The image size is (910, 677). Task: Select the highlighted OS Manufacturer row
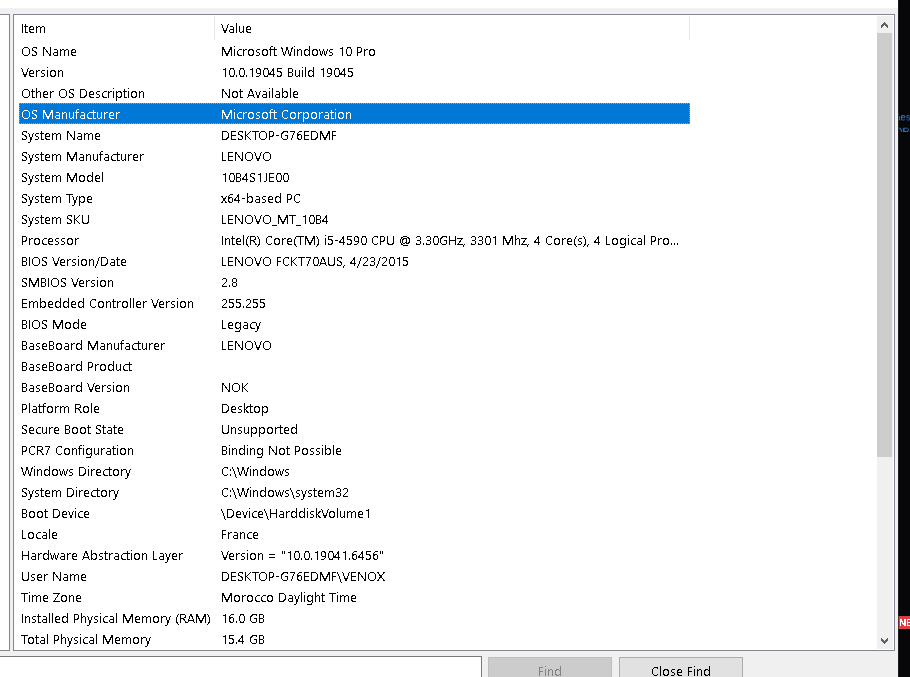pos(354,114)
